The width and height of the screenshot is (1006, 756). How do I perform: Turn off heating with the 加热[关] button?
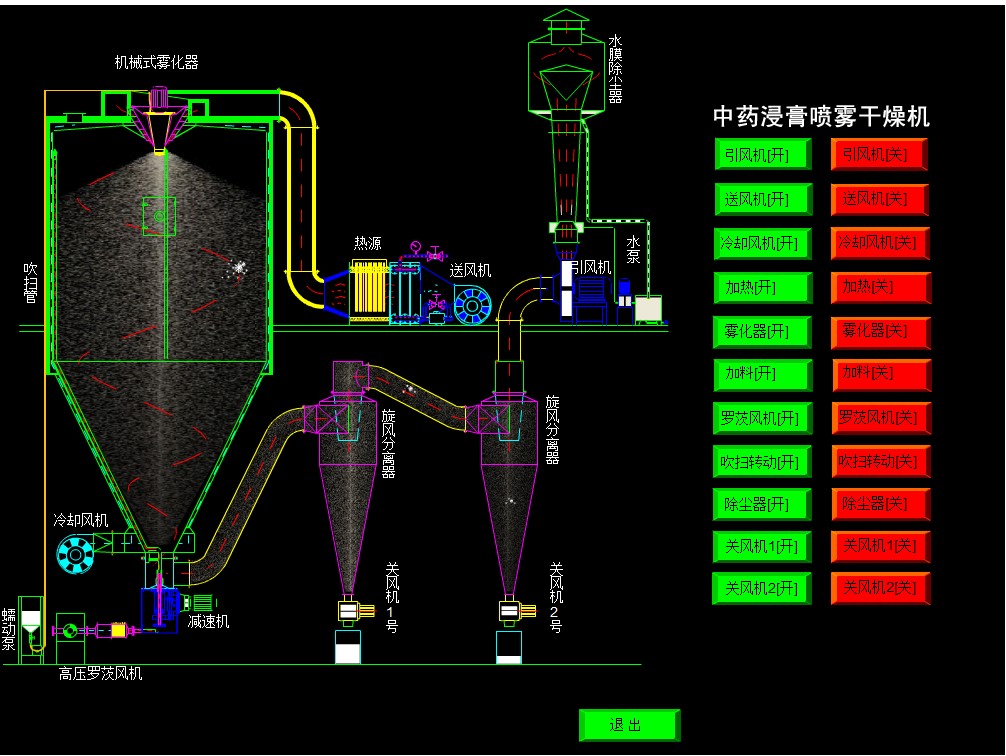(x=880, y=288)
